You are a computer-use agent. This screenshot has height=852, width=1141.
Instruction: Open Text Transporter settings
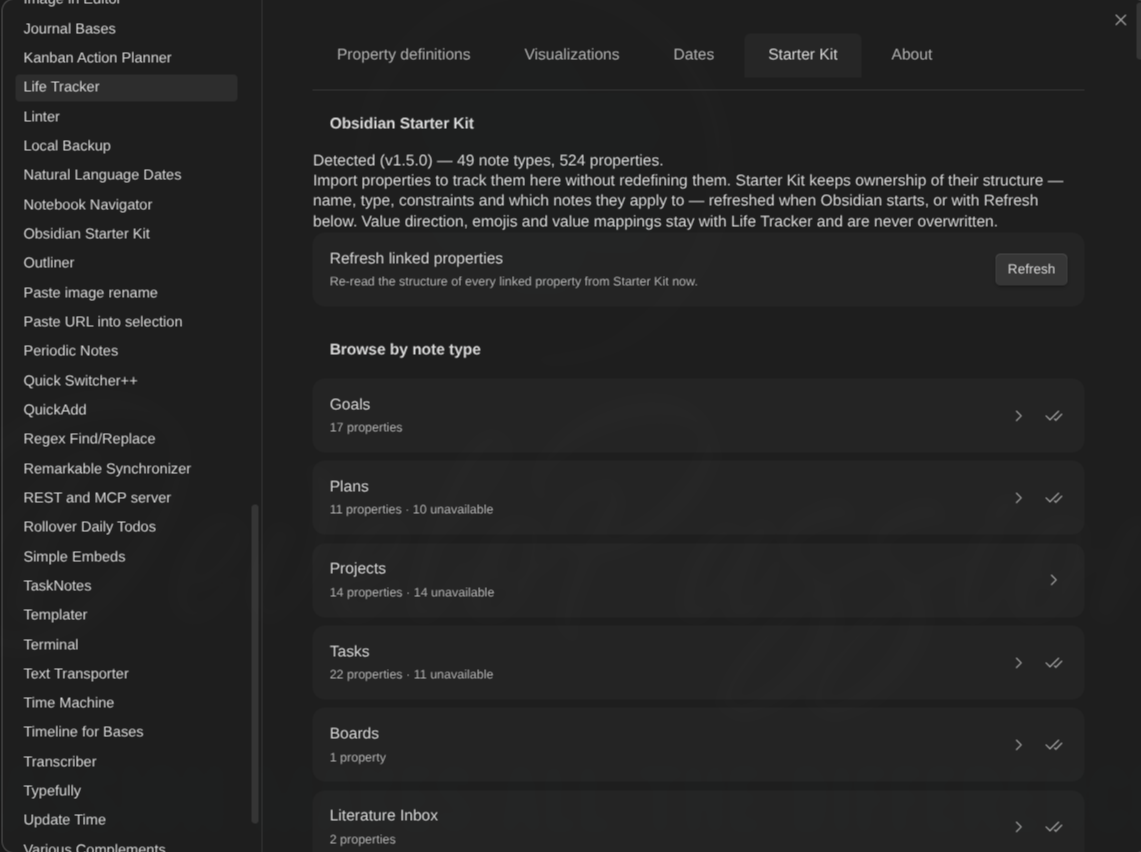coord(126,674)
